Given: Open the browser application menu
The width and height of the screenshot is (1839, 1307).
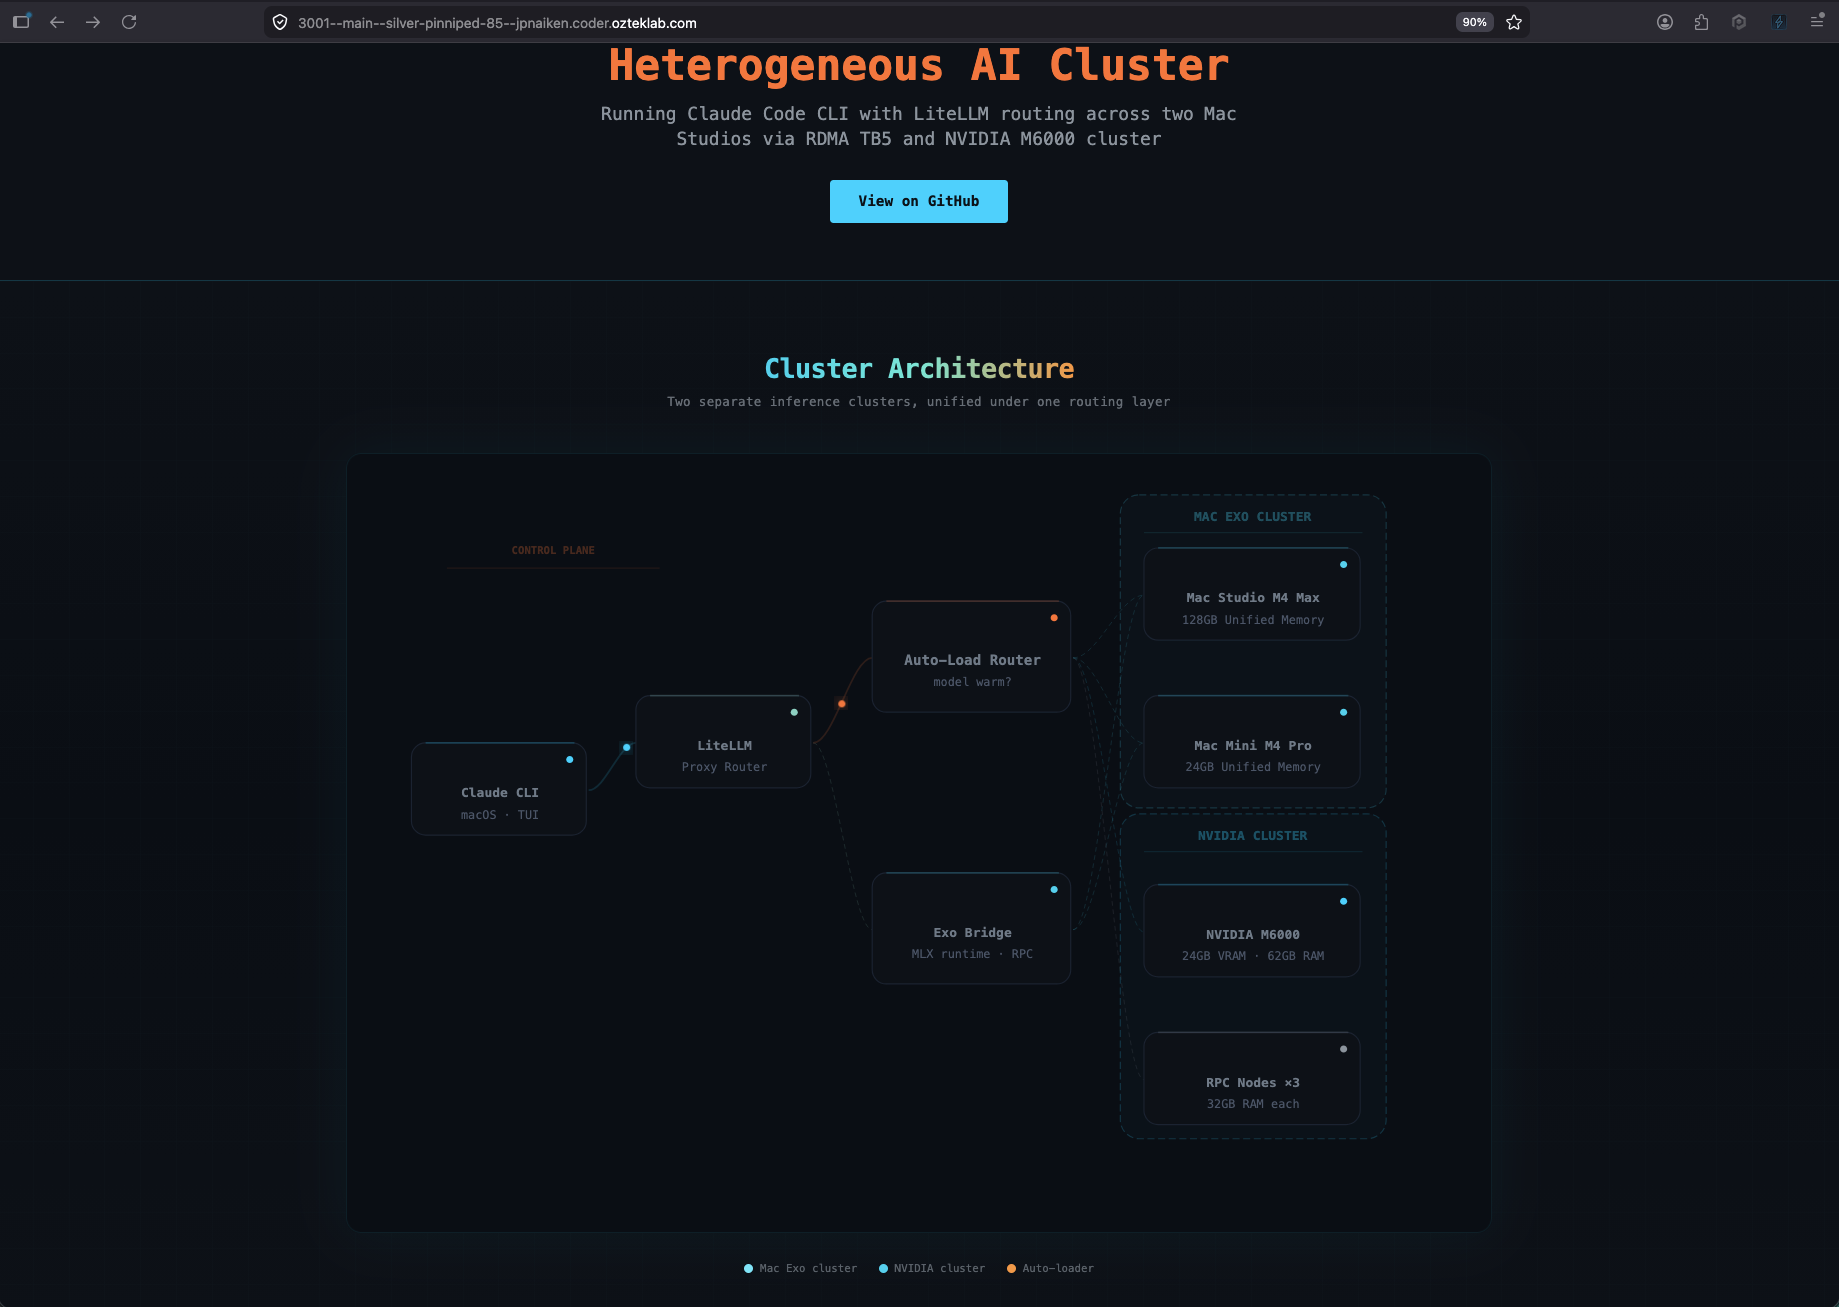Looking at the screenshot, I should (1817, 22).
